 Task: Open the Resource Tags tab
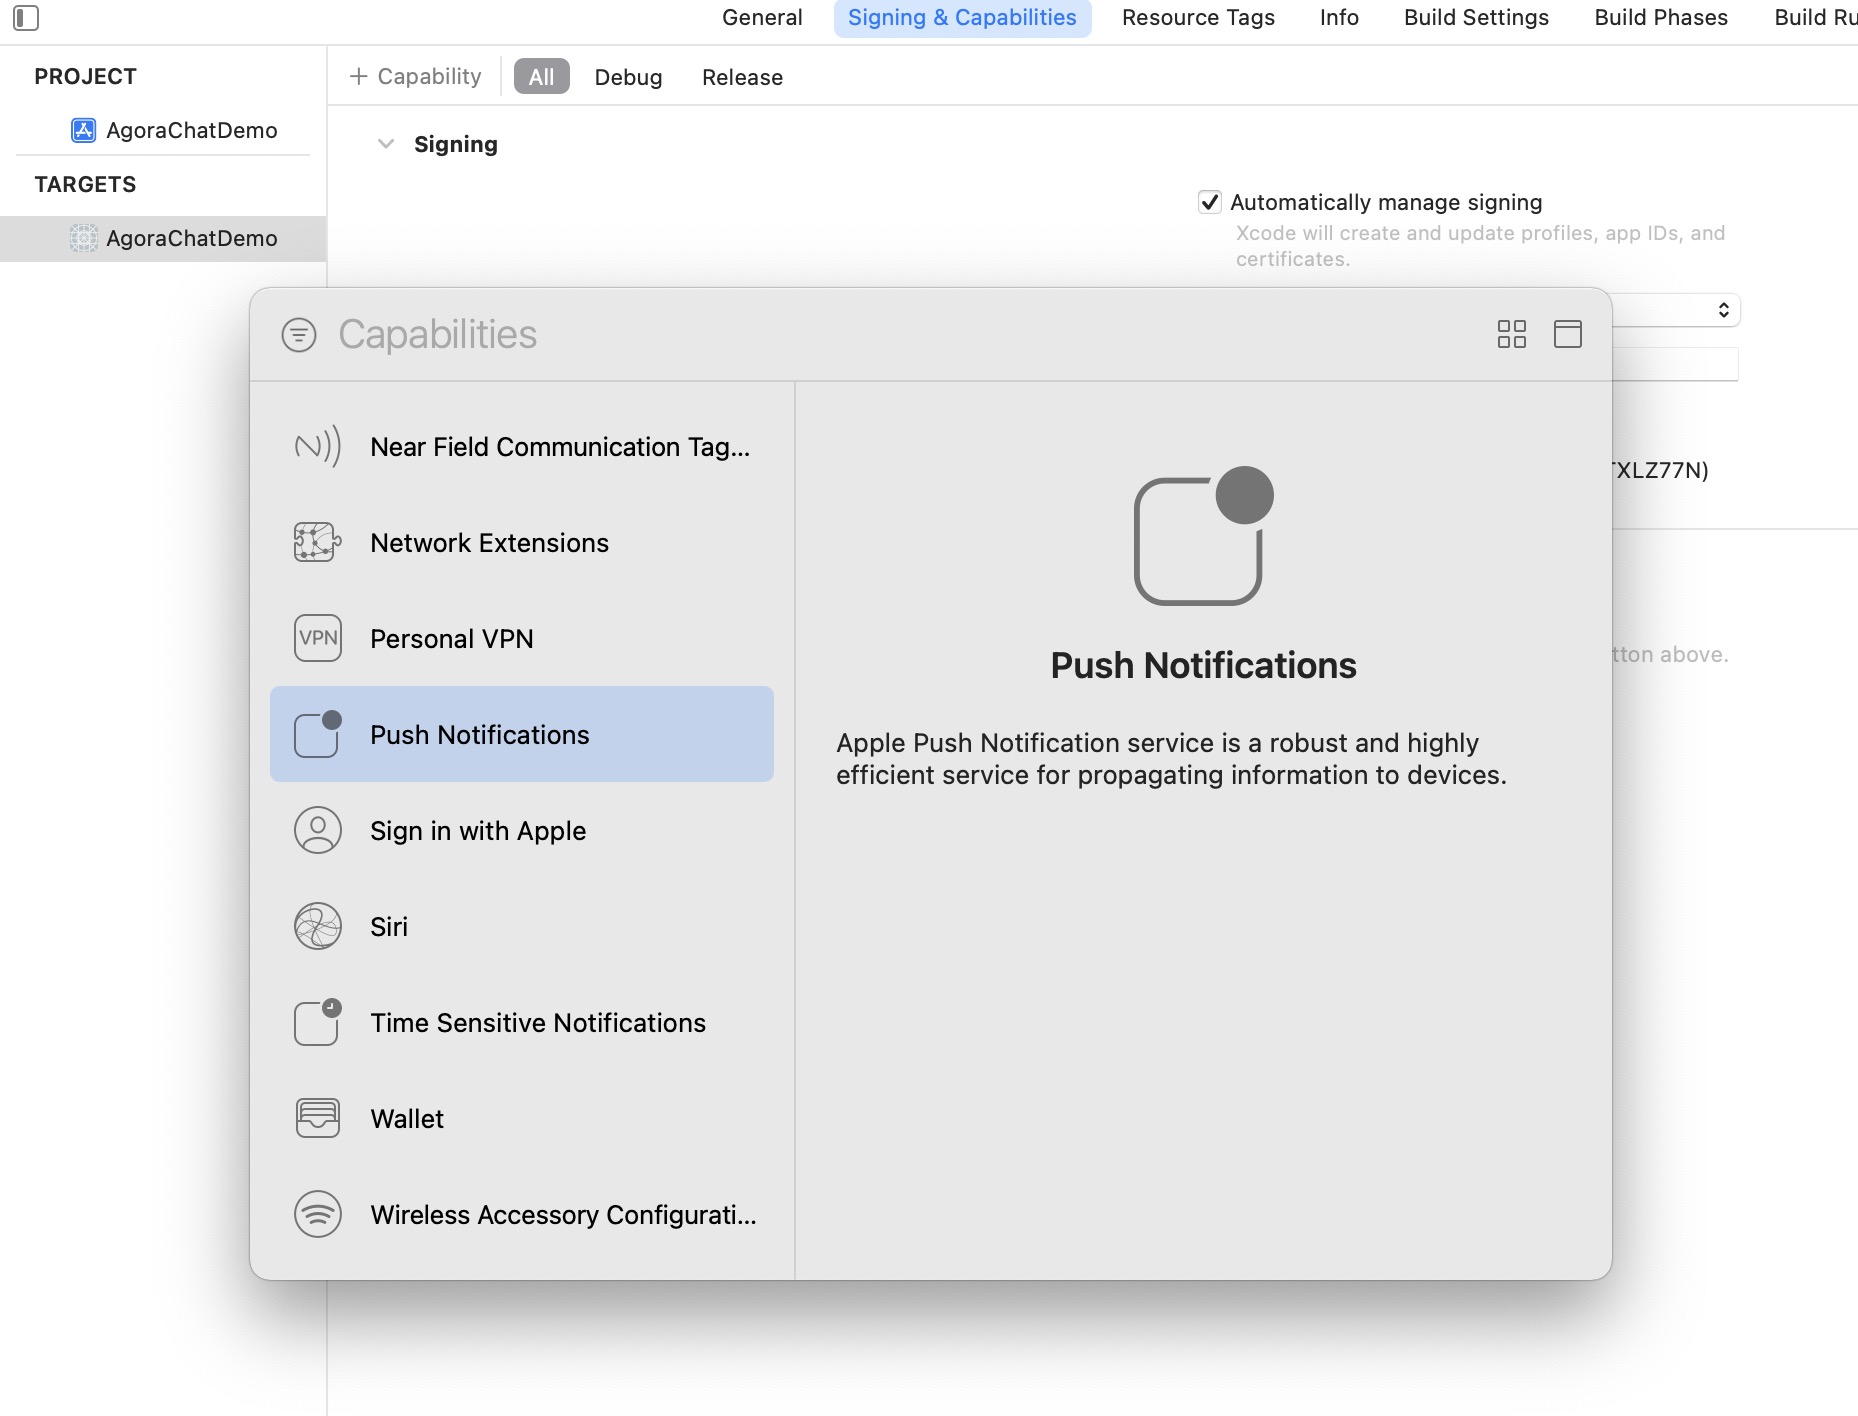[1198, 18]
